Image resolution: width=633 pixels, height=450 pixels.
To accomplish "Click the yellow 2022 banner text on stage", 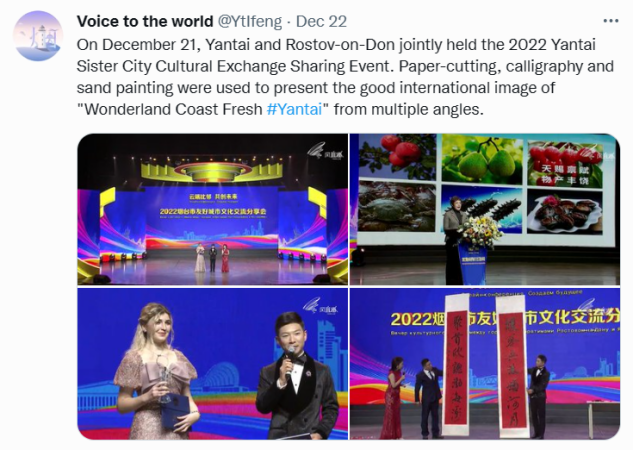I will pyautogui.click(x=213, y=211).
